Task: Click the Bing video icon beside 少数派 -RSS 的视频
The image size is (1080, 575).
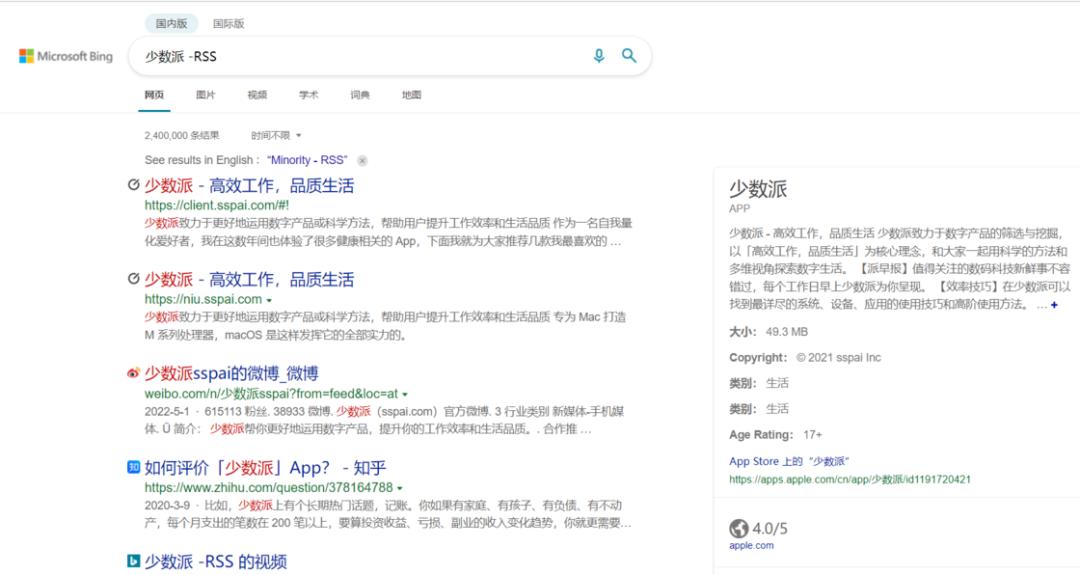Action: [x=134, y=561]
